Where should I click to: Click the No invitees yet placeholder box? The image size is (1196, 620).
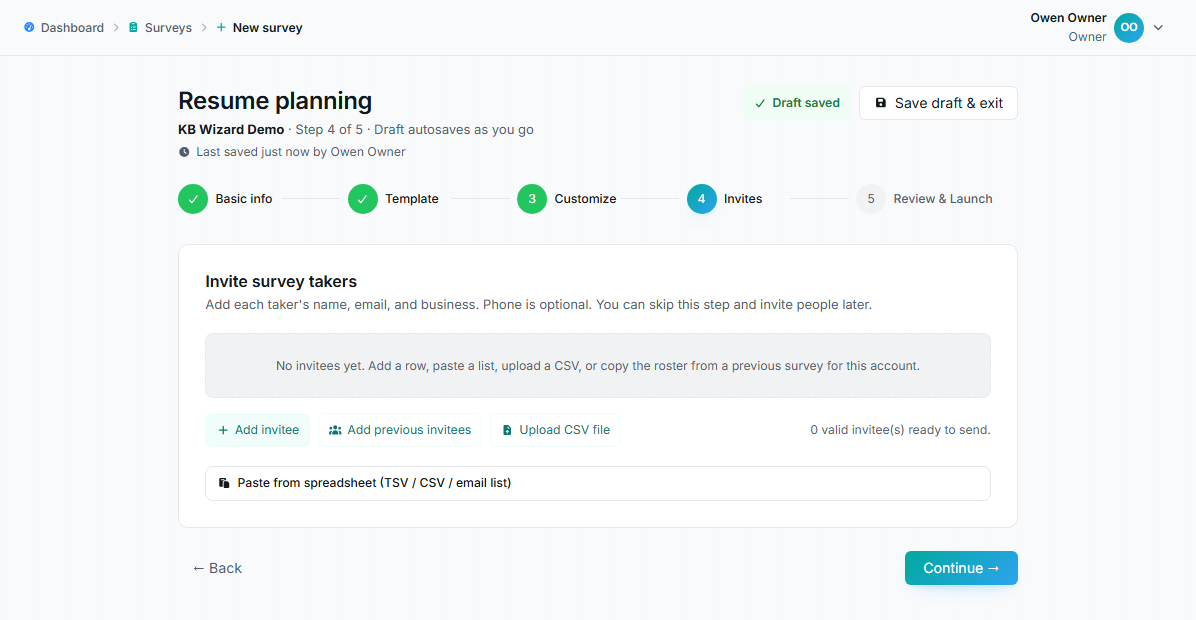click(598, 365)
